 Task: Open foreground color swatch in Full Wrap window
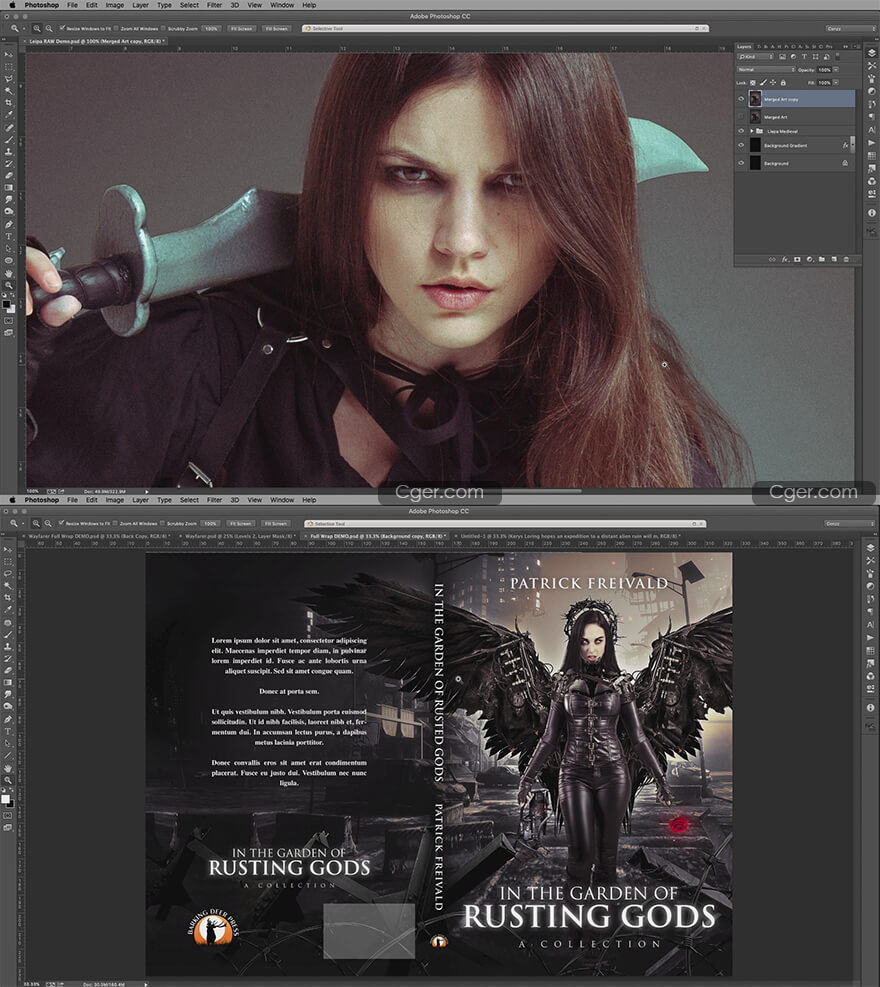tap(5, 799)
